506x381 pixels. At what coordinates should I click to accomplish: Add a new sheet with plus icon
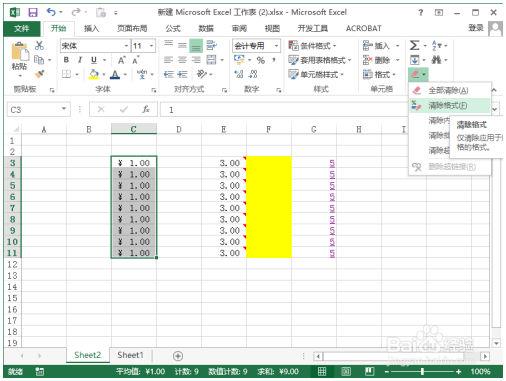click(x=178, y=356)
